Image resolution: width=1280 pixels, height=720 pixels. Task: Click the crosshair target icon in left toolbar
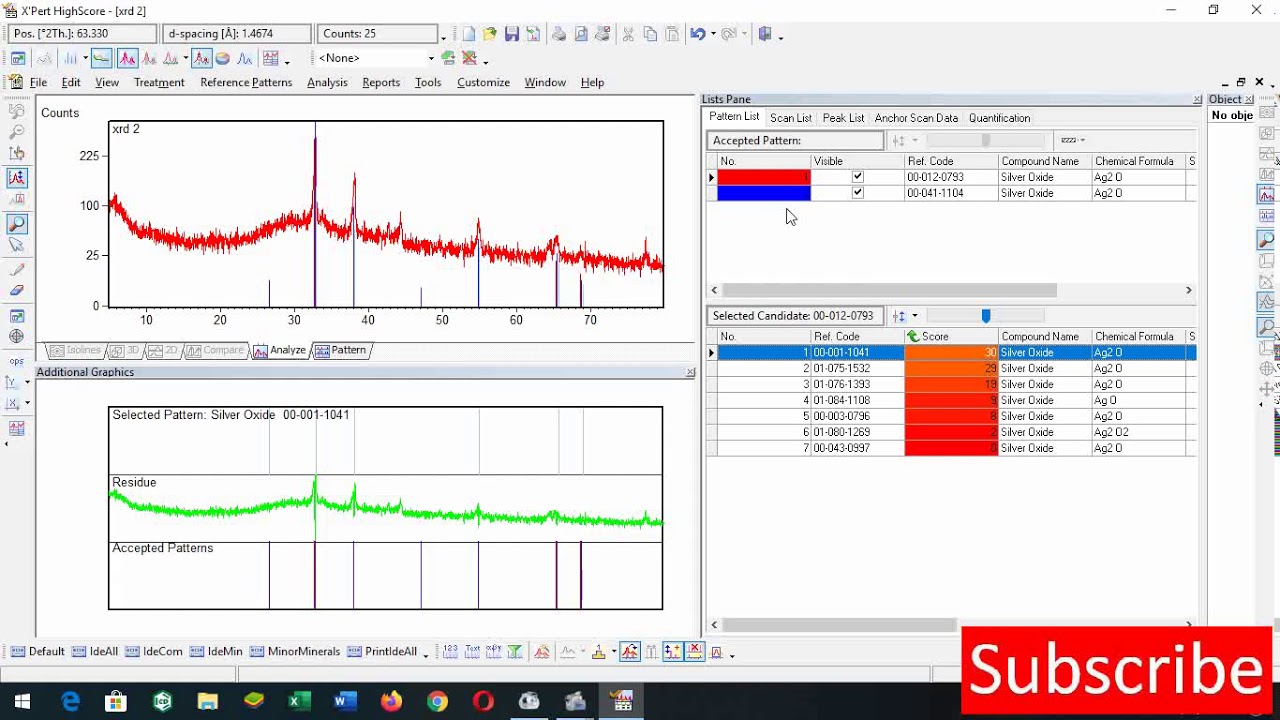17,337
